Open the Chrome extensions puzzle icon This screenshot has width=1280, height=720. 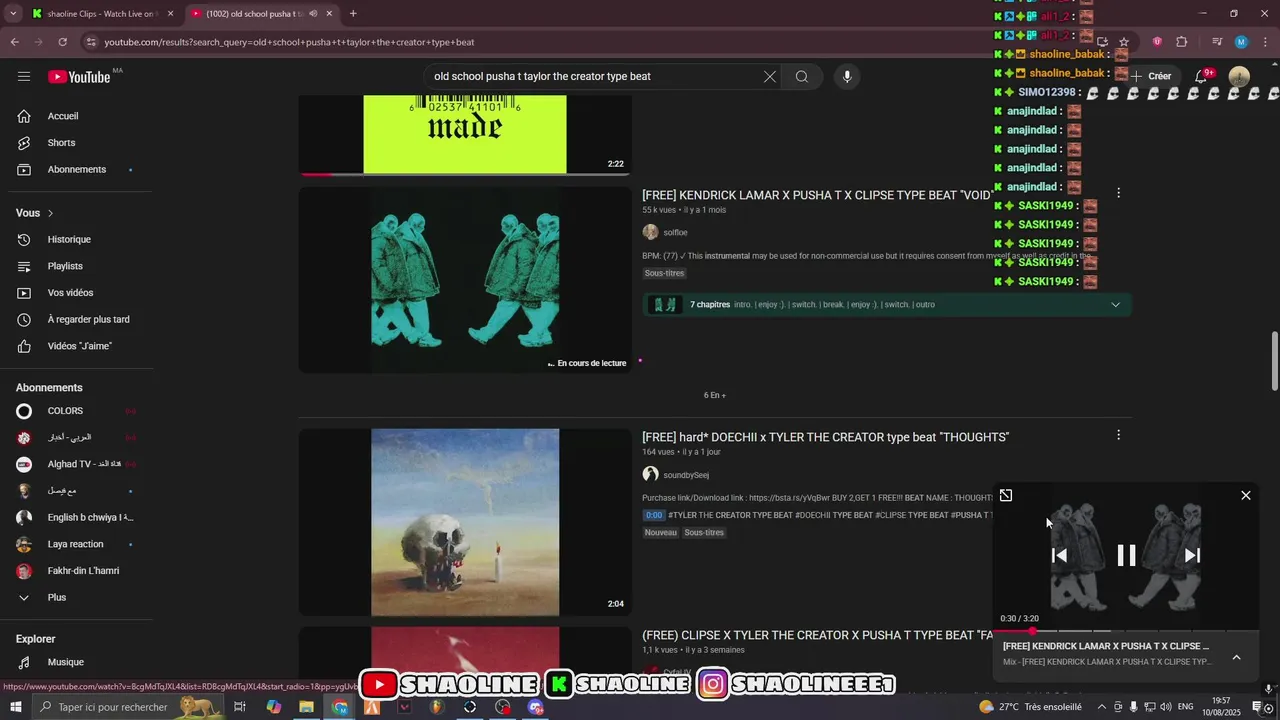(1182, 42)
